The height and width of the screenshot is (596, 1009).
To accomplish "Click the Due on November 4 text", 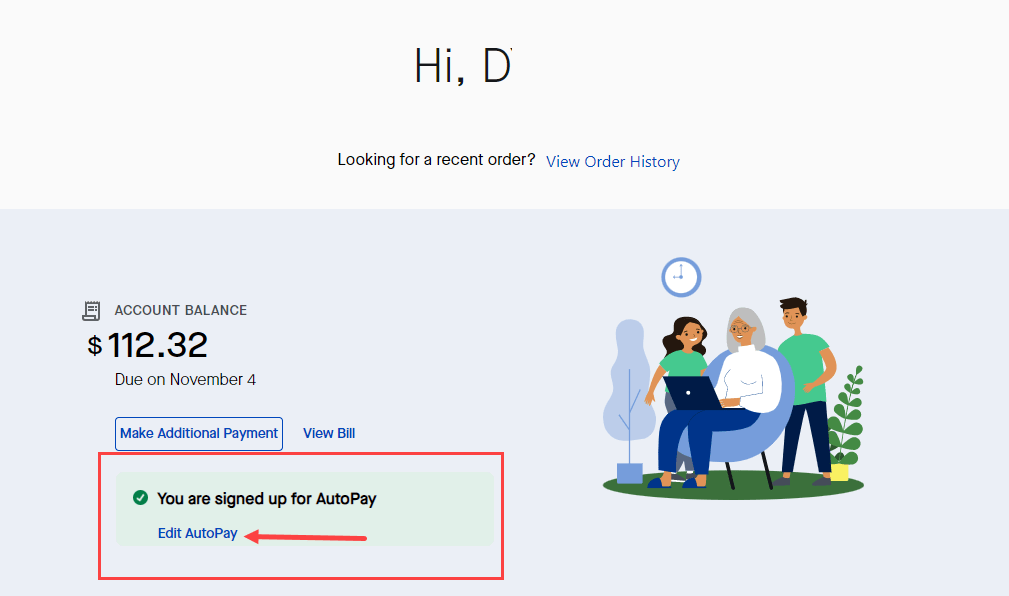I will pos(185,380).
